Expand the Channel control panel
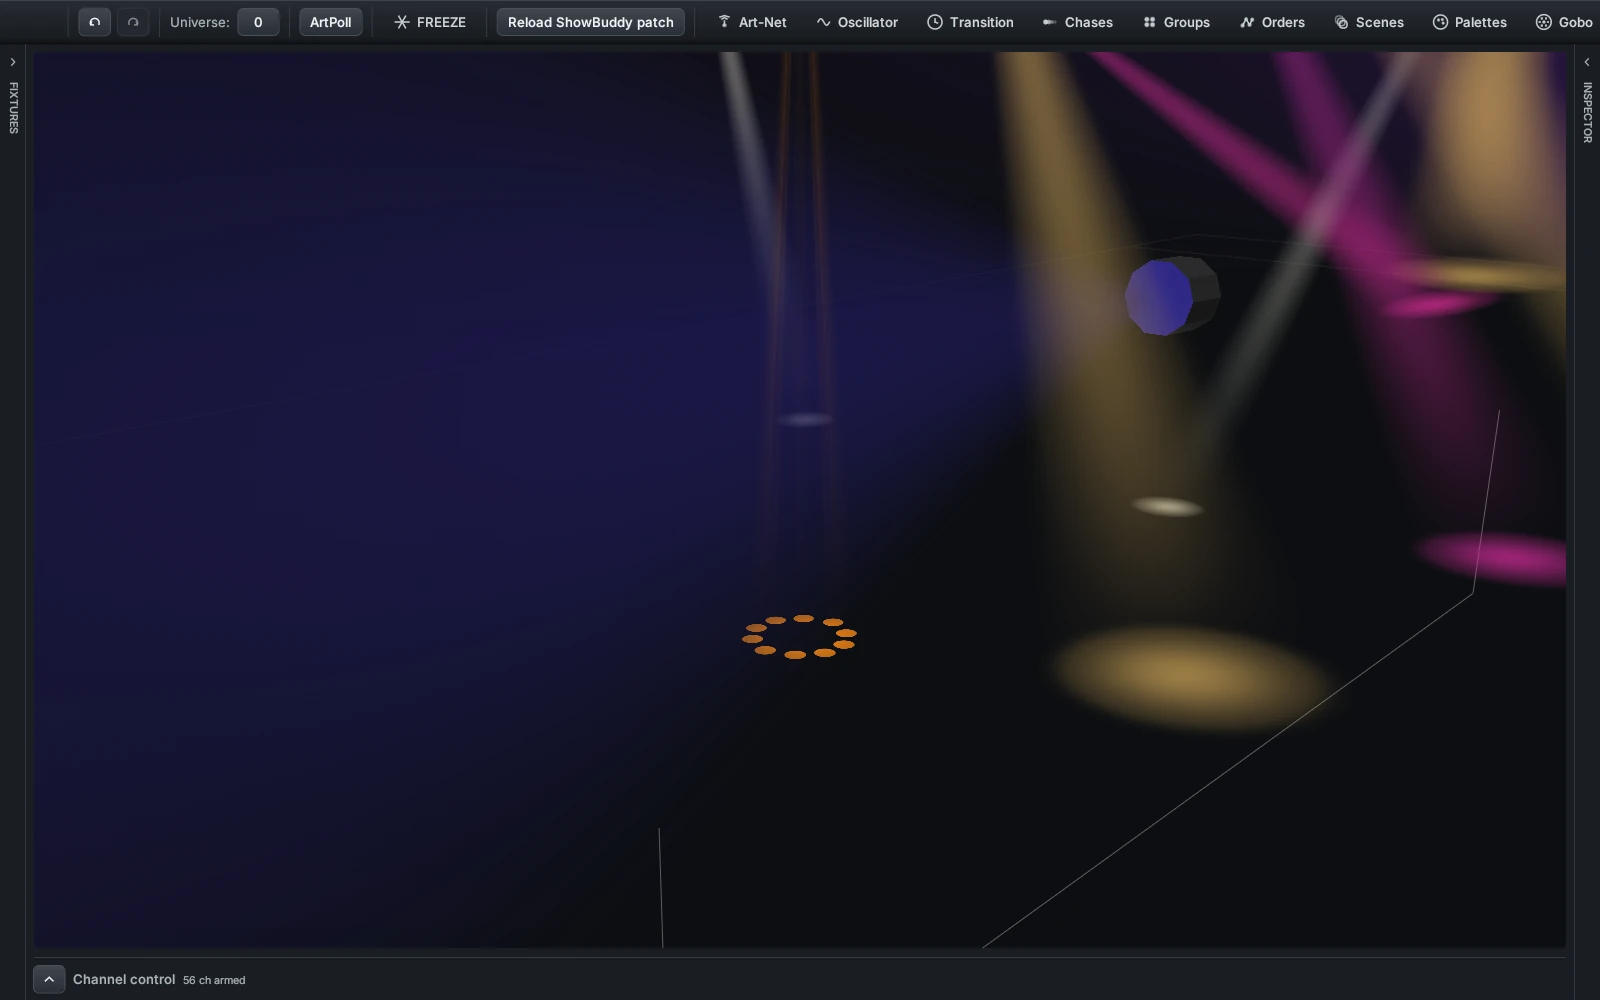This screenshot has height=1000, width=1600. [49, 979]
